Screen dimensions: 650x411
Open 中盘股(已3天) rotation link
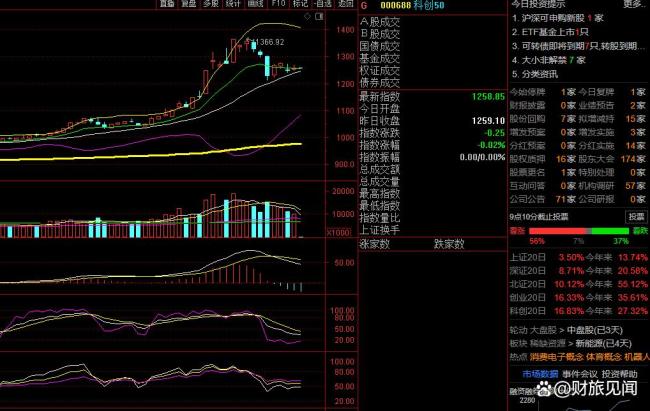click(x=595, y=331)
